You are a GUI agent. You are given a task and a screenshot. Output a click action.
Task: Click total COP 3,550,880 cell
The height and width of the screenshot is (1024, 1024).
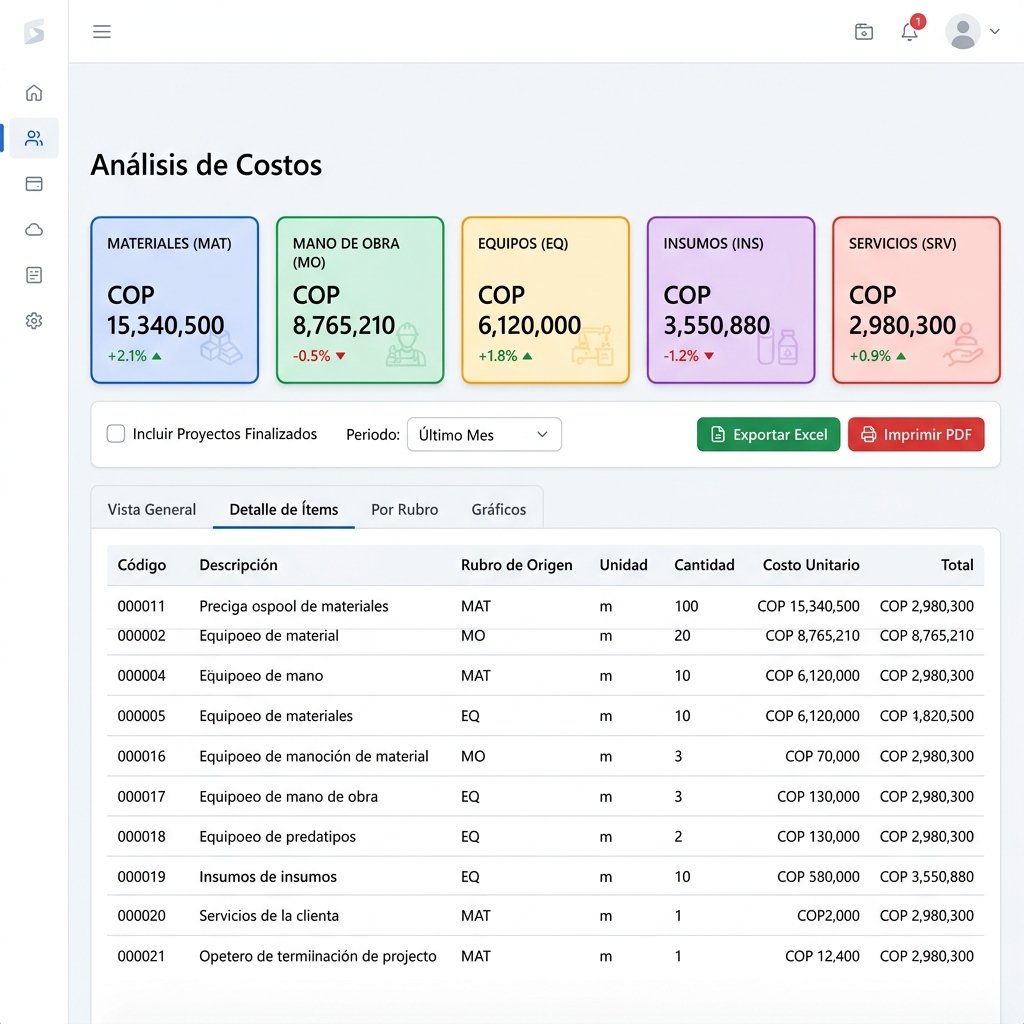coord(927,876)
